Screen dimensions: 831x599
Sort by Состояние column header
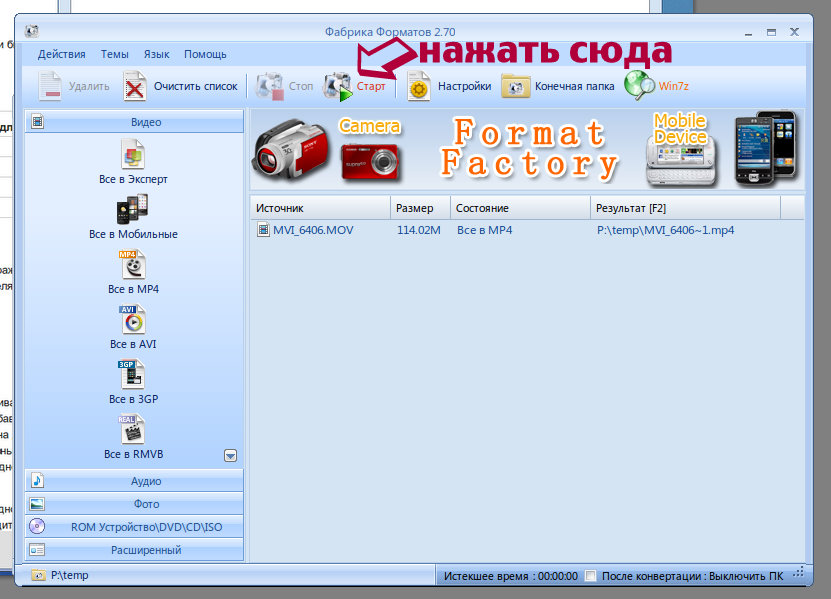[x=520, y=208]
